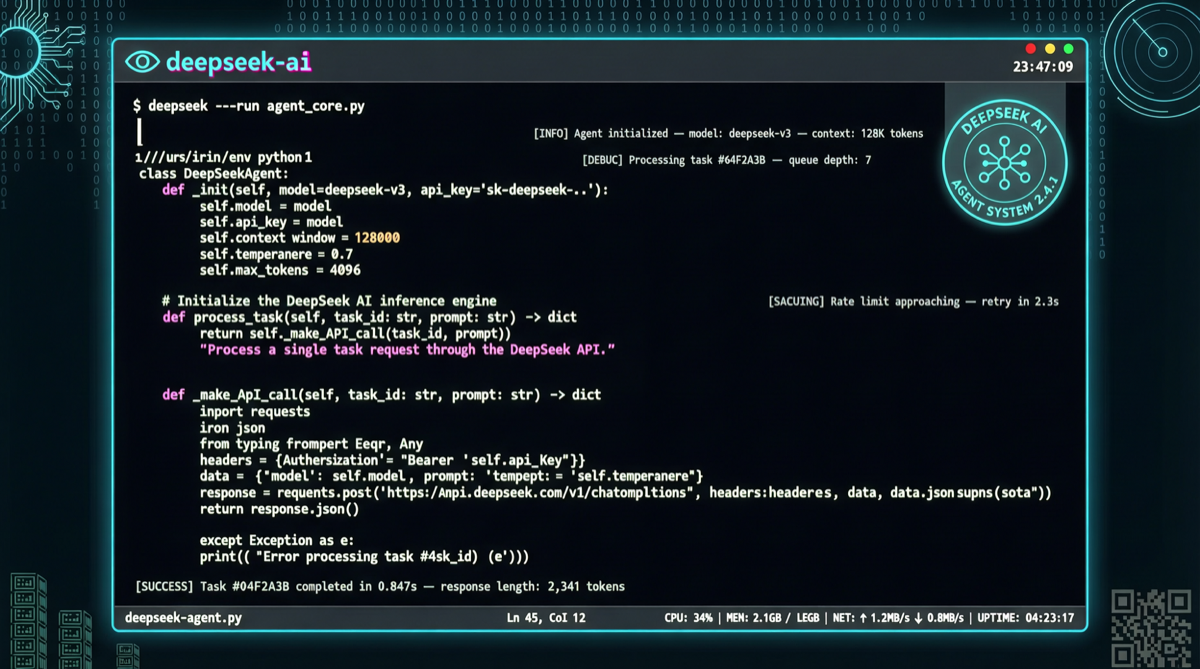Viewport: 1200px width, 669px height.
Task: Click the 'def process_task' definition line
Action: (x=370, y=317)
